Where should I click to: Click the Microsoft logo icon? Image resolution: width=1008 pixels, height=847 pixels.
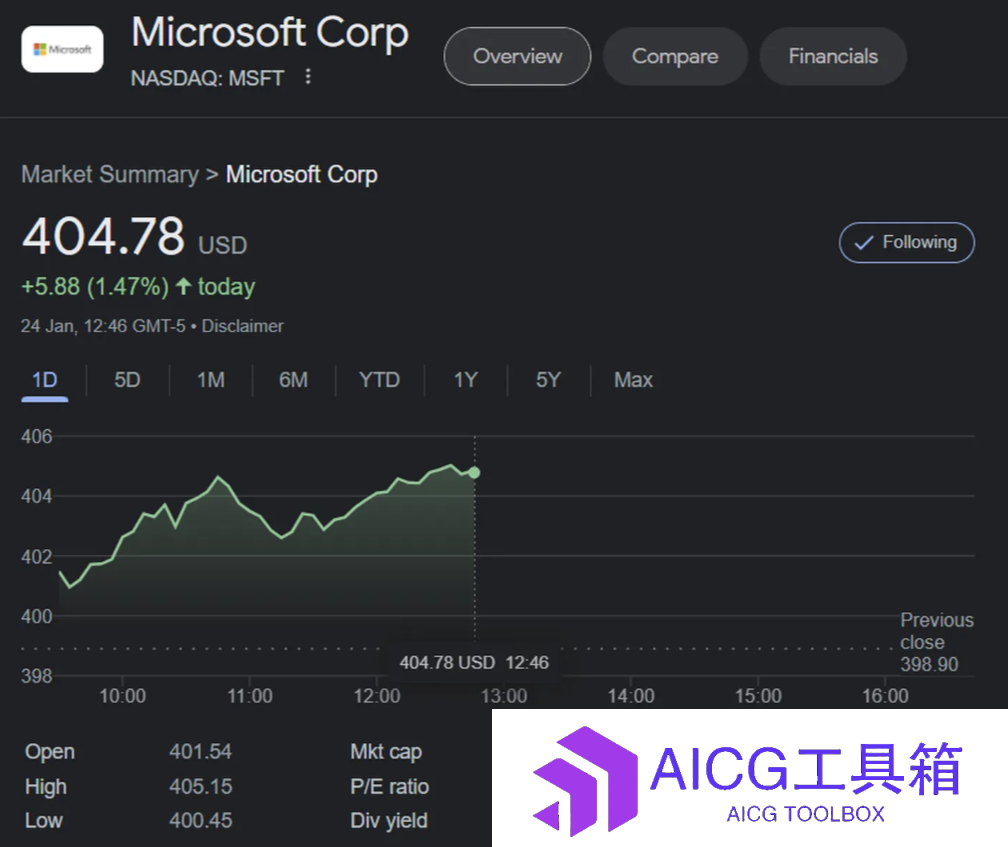62,49
